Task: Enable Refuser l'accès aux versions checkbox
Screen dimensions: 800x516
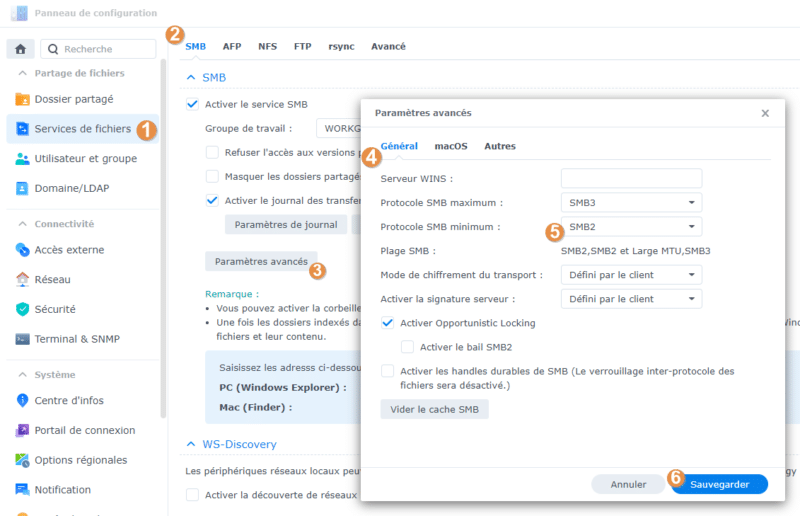Action: click(x=212, y=152)
